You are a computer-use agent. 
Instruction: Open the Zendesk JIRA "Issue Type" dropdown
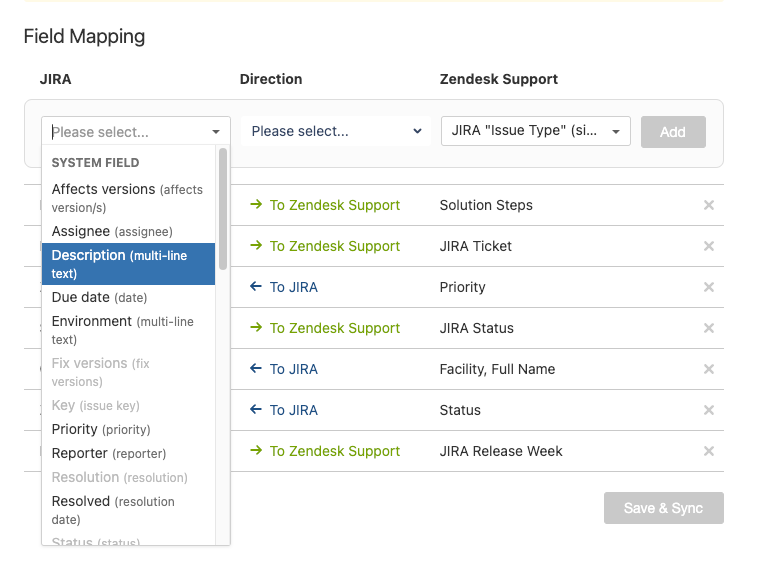pyautogui.click(x=535, y=131)
